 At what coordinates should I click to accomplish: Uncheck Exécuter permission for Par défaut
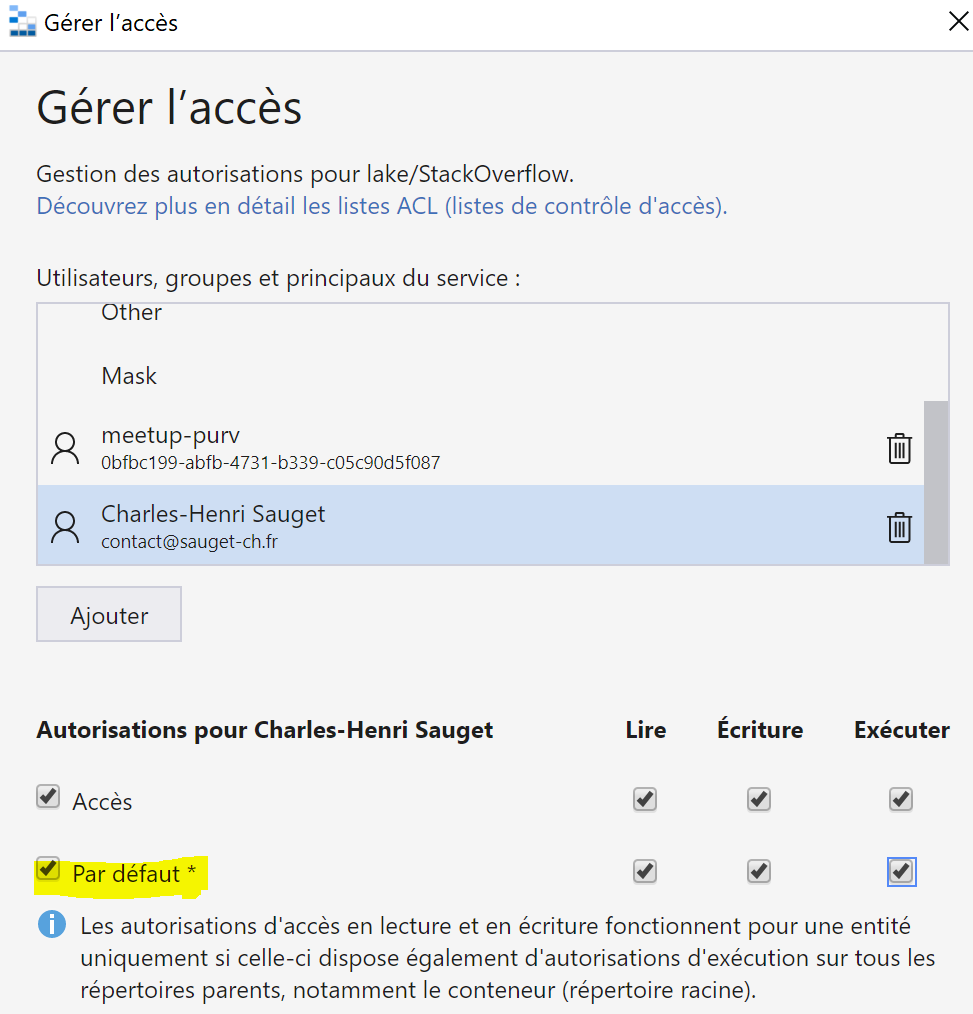[x=901, y=872]
